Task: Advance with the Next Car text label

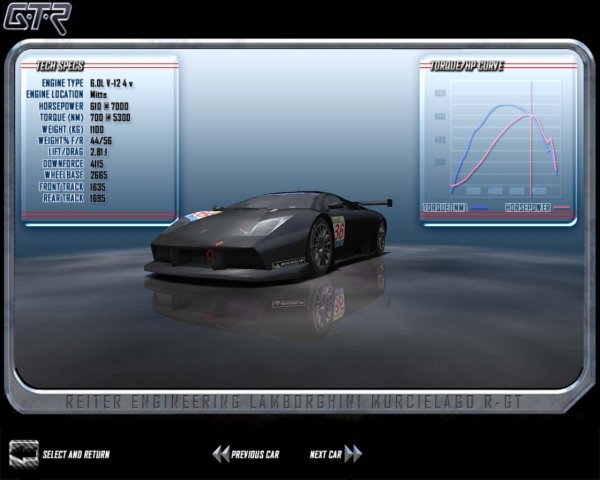Action: (x=325, y=455)
